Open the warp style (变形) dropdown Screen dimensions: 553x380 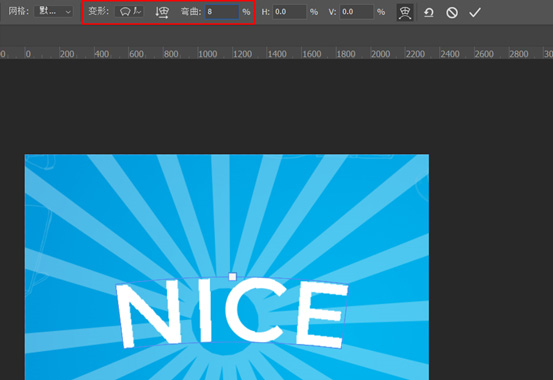coord(129,11)
